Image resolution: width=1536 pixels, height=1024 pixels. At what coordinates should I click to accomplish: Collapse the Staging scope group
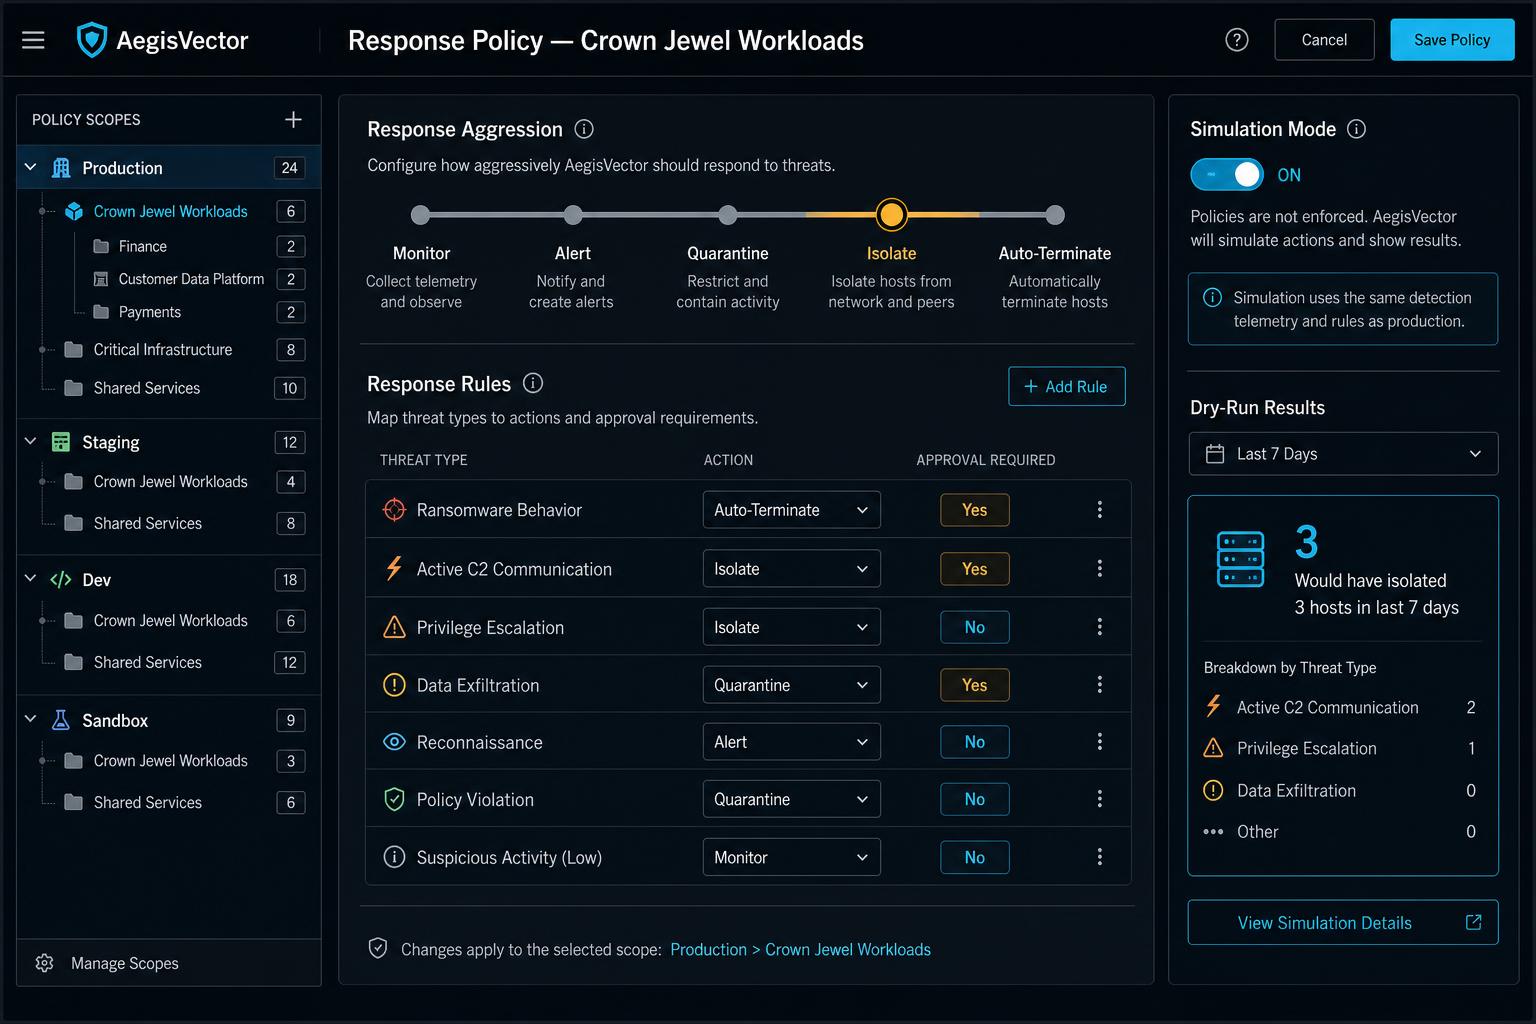31,441
